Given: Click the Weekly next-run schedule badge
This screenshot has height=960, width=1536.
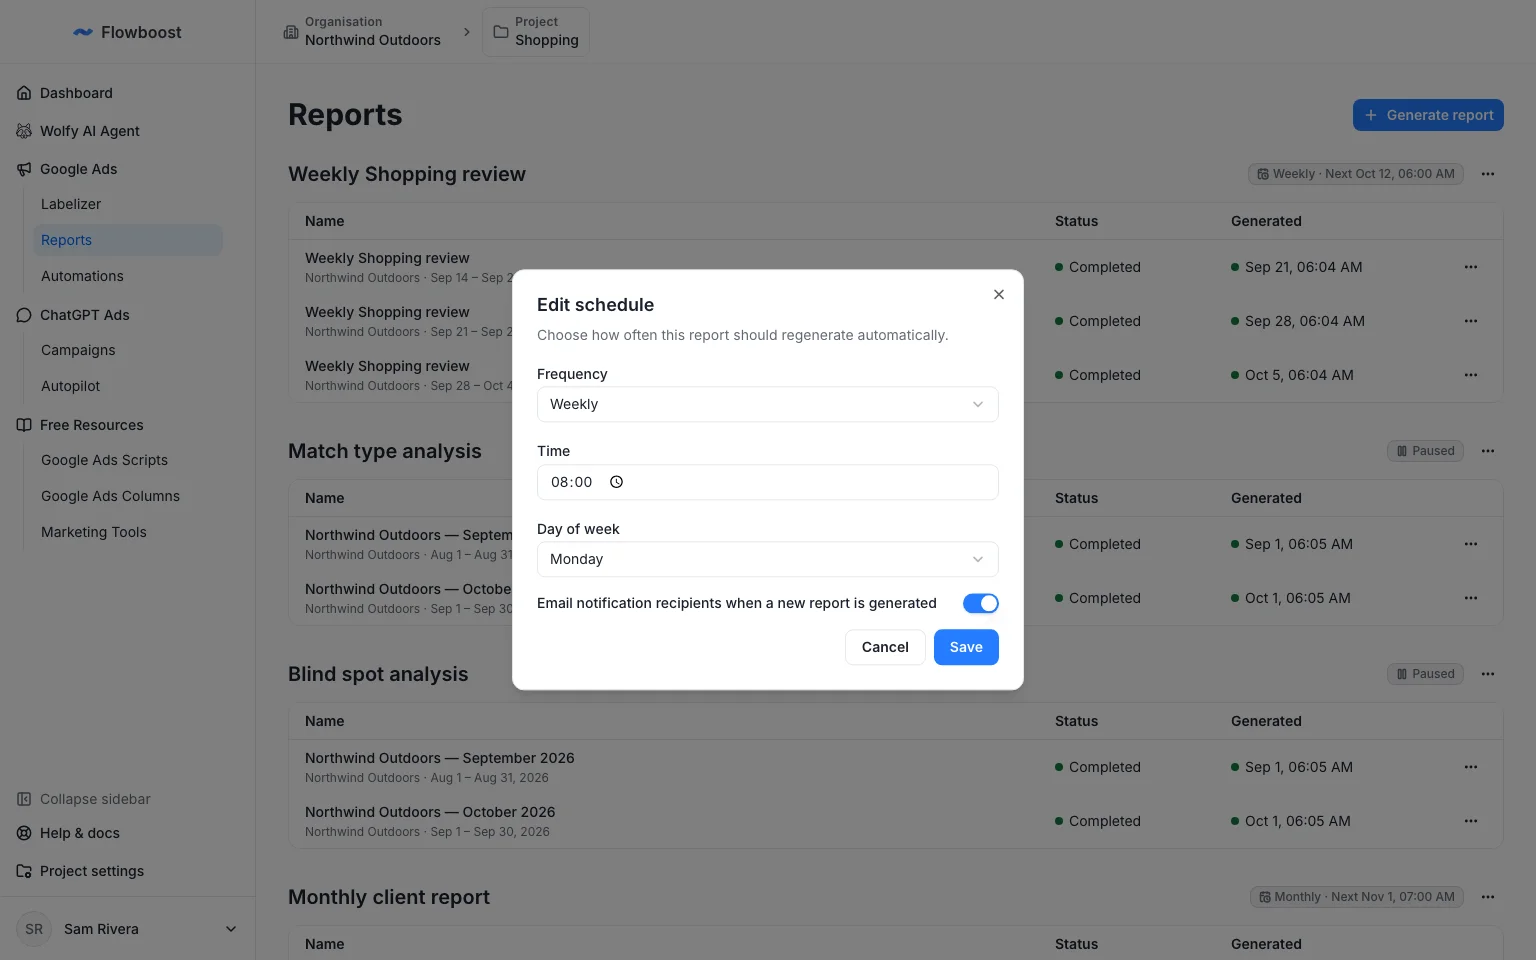Looking at the screenshot, I should click(x=1355, y=174).
